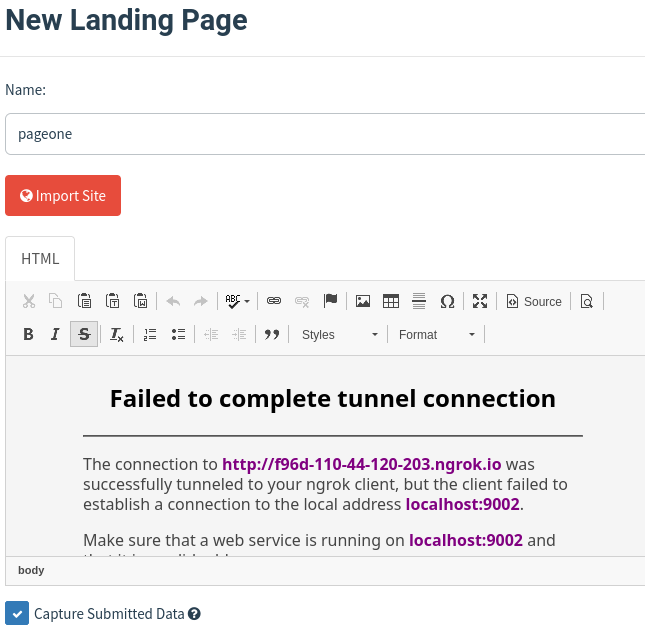Viewport: 645px width, 626px height.
Task: Open the Format dropdown
Action: coord(437,334)
